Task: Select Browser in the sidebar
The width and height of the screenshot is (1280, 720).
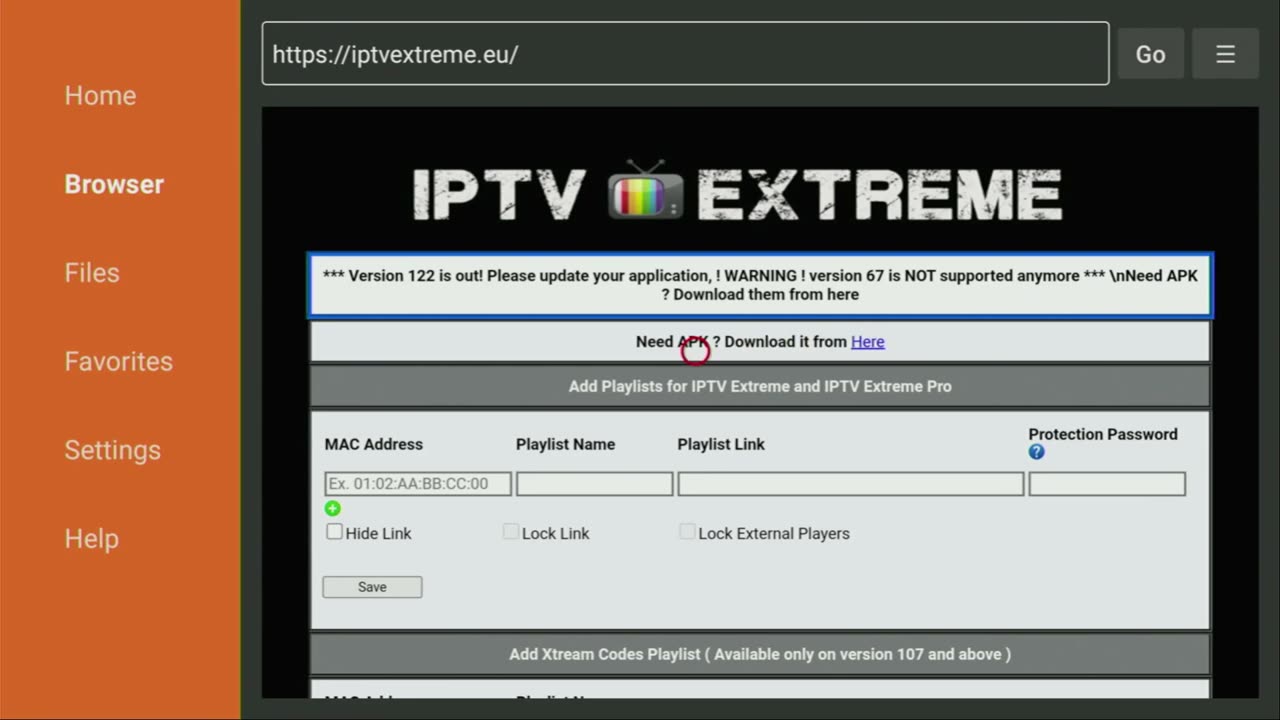Action: [x=114, y=184]
